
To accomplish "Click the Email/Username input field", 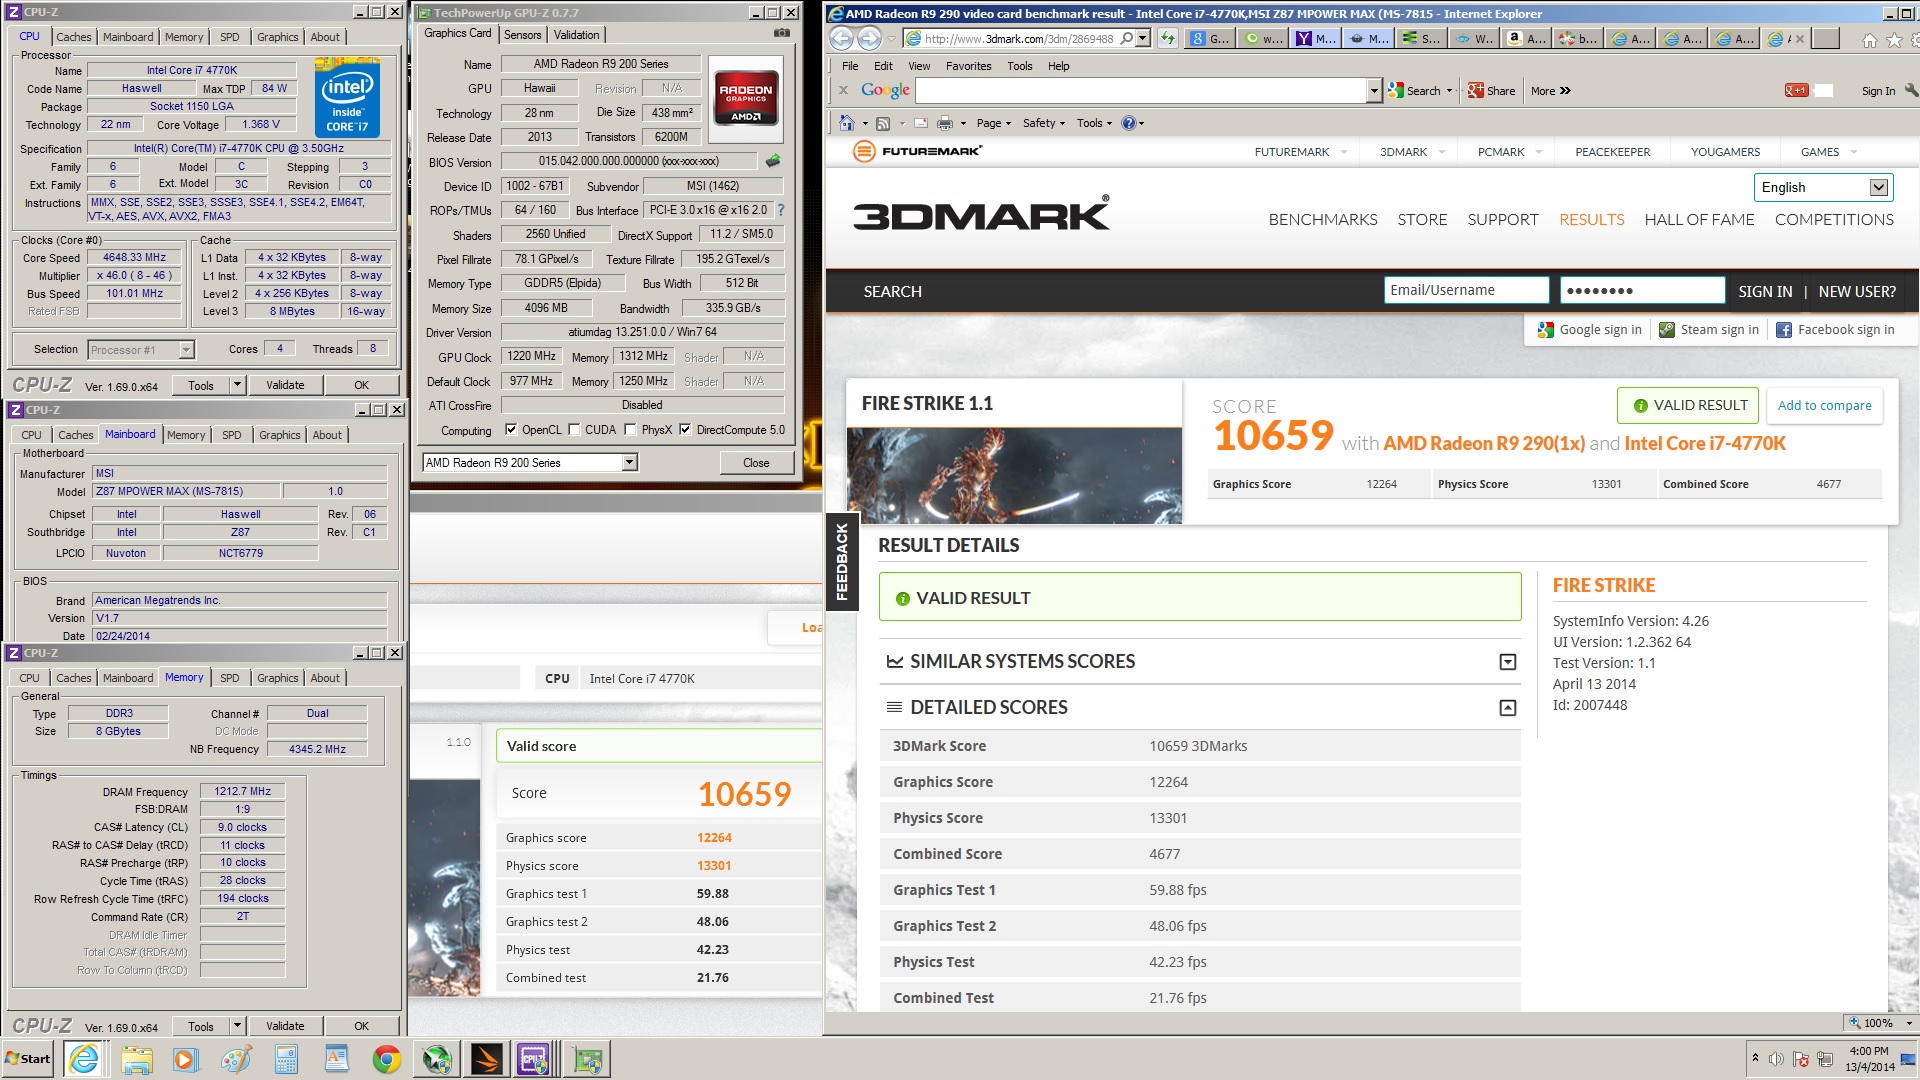I will click(x=1466, y=290).
